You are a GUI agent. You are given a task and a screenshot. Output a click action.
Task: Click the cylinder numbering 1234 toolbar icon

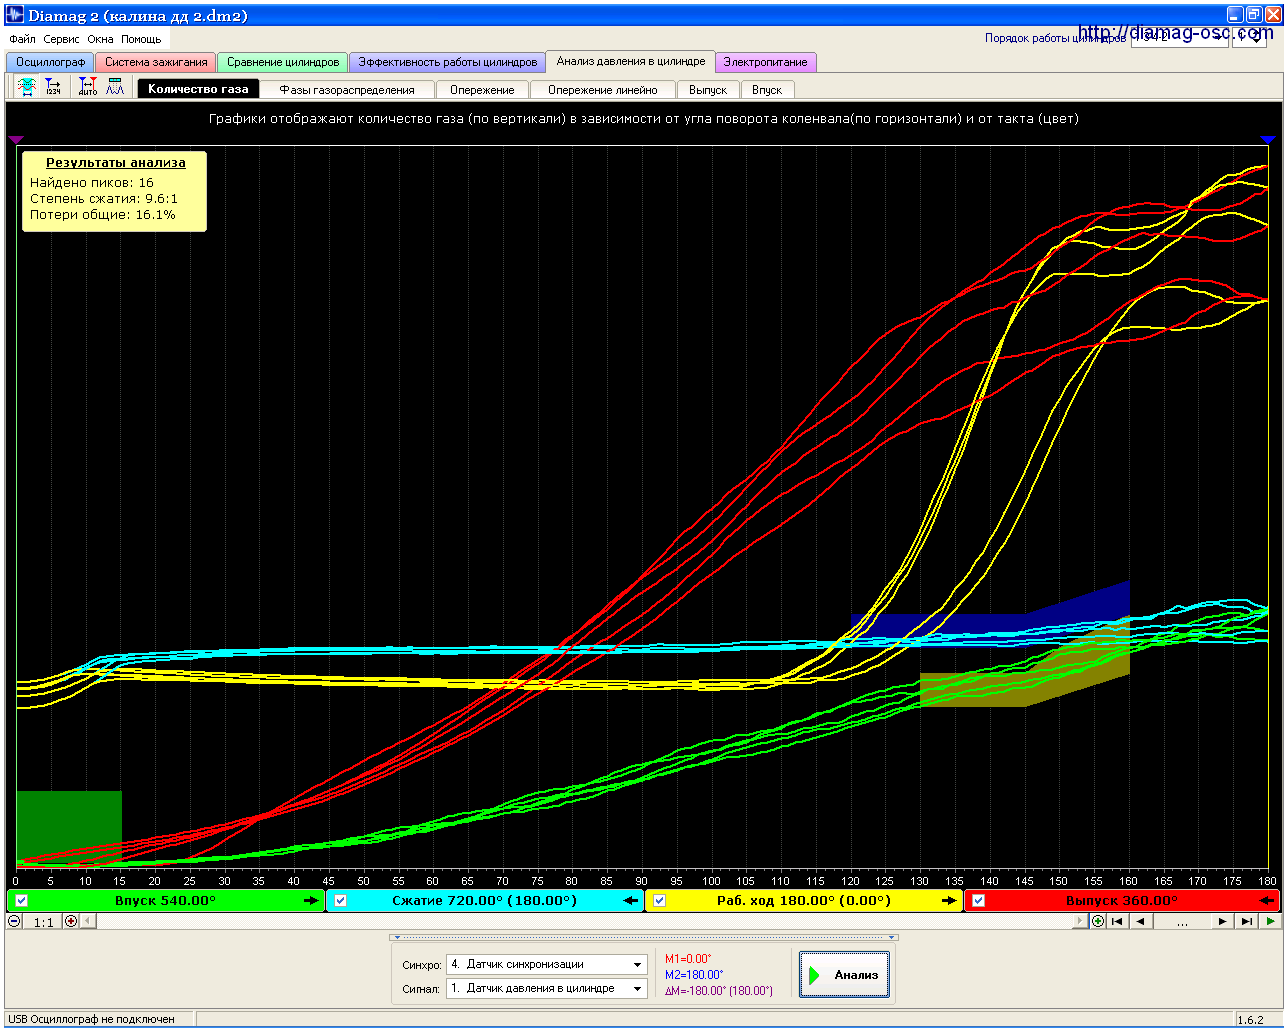click(53, 88)
